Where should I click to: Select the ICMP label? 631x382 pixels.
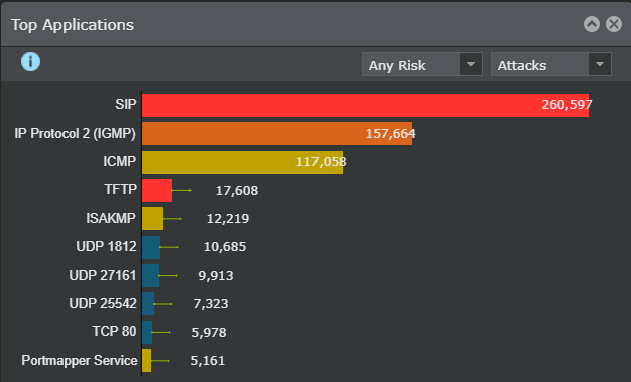[x=120, y=161]
